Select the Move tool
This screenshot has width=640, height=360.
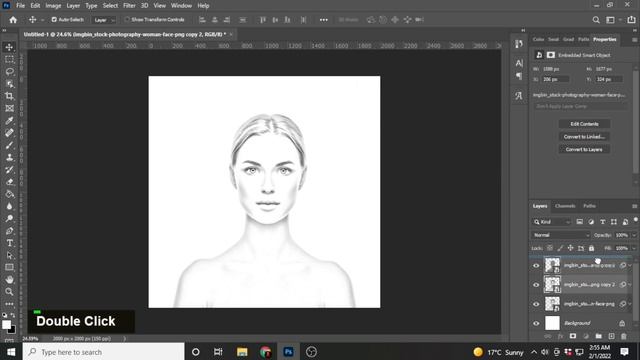(x=9, y=47)
